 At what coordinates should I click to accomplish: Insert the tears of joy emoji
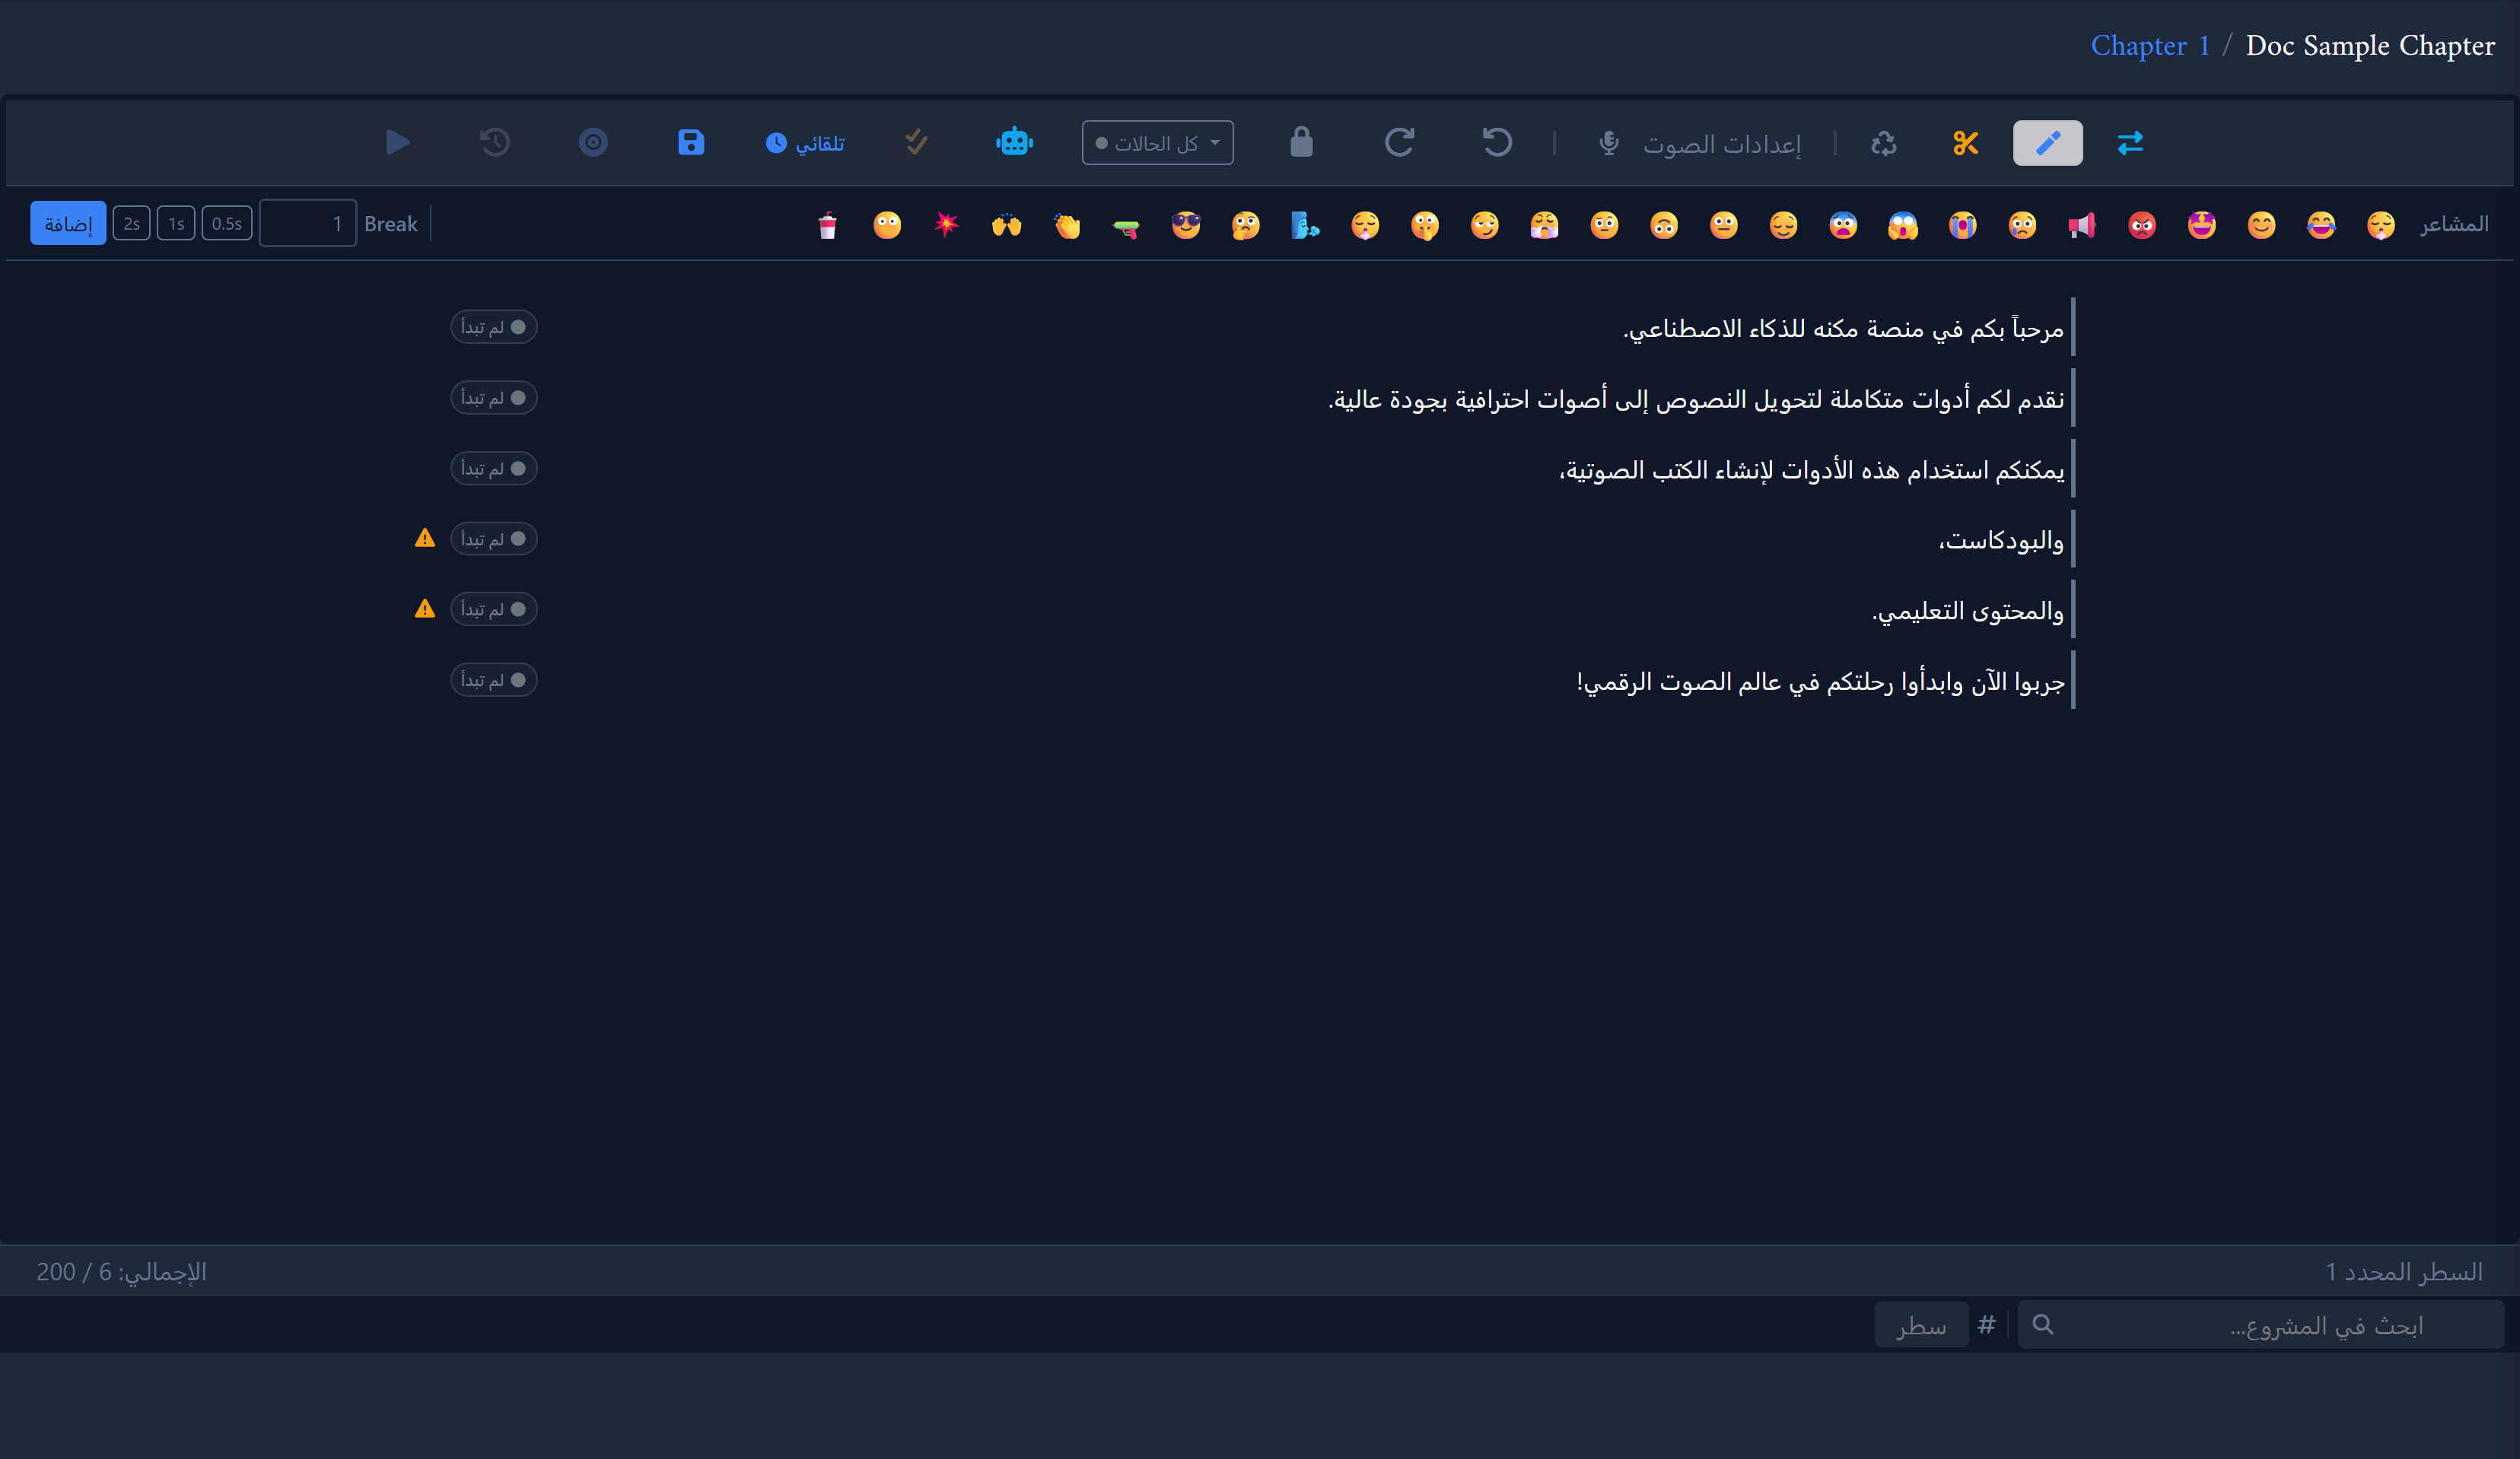[x=2321, y=225]
